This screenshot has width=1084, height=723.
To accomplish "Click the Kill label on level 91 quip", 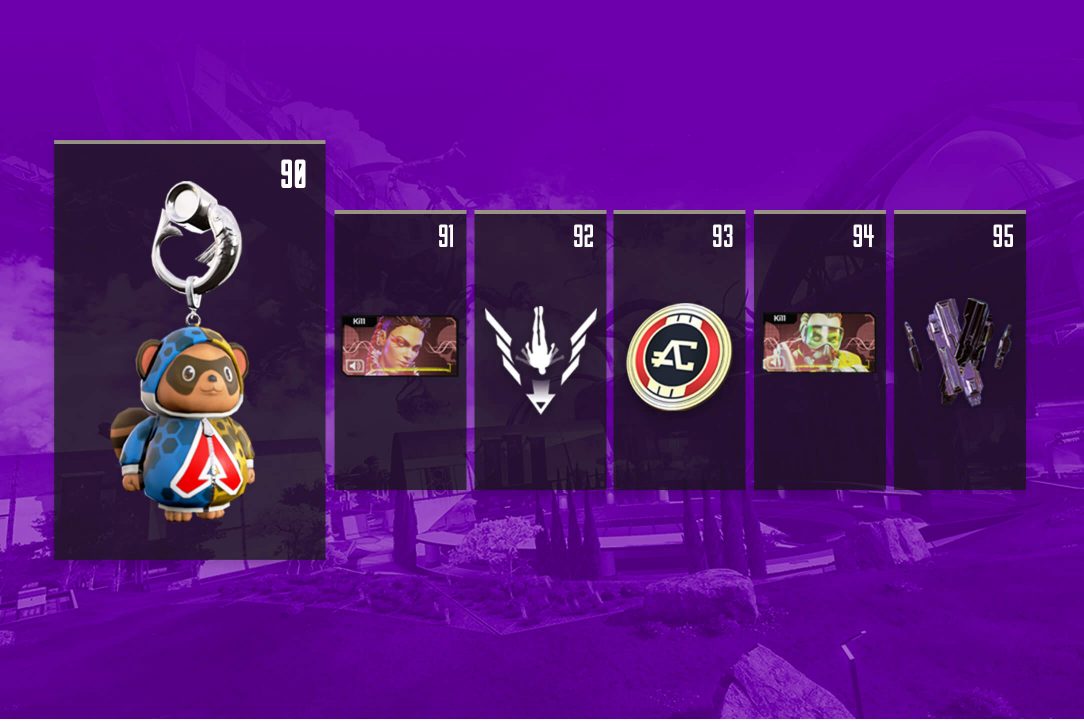I will click(x=359, y=321).
